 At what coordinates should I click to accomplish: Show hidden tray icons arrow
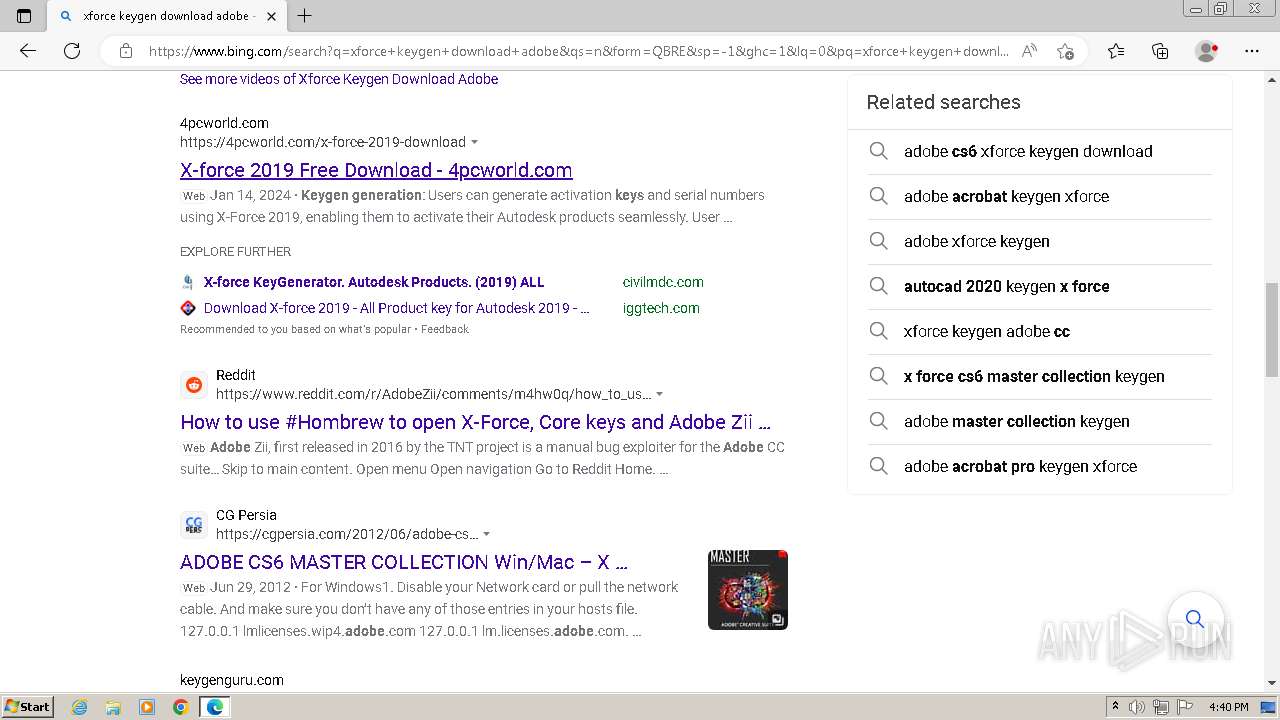coord(1115,707)
